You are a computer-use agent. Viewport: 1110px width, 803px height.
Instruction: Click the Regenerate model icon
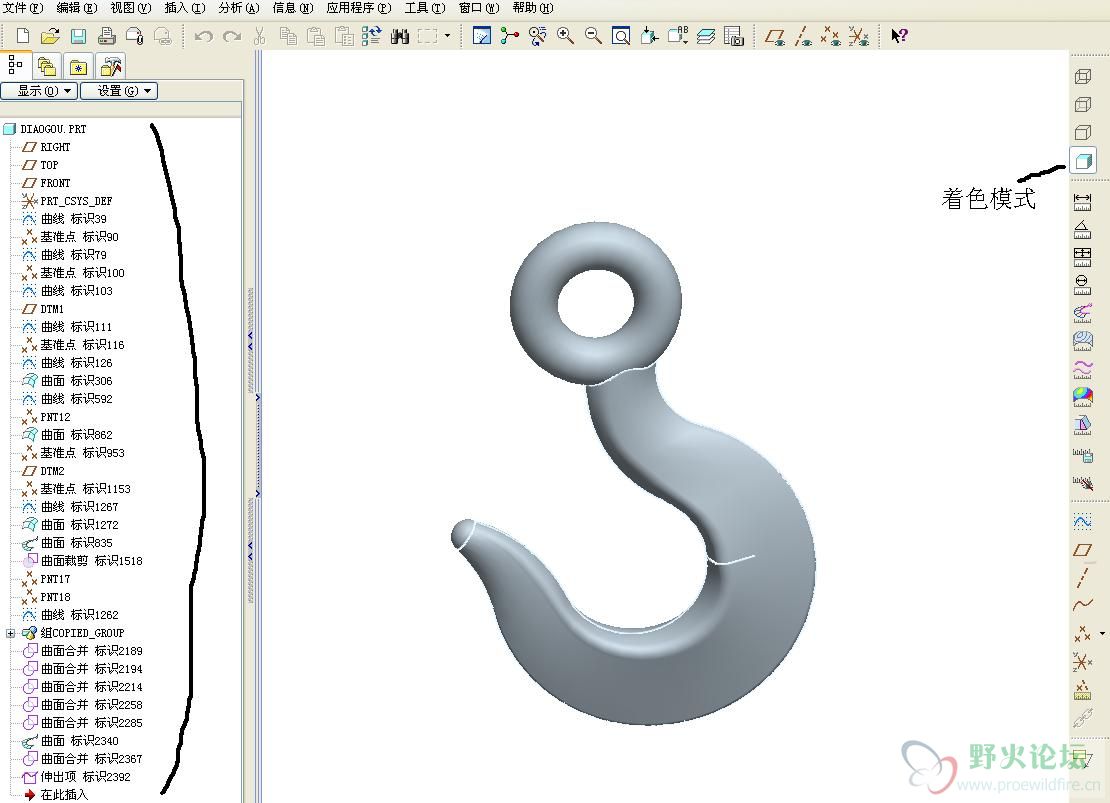coord(372,35)
